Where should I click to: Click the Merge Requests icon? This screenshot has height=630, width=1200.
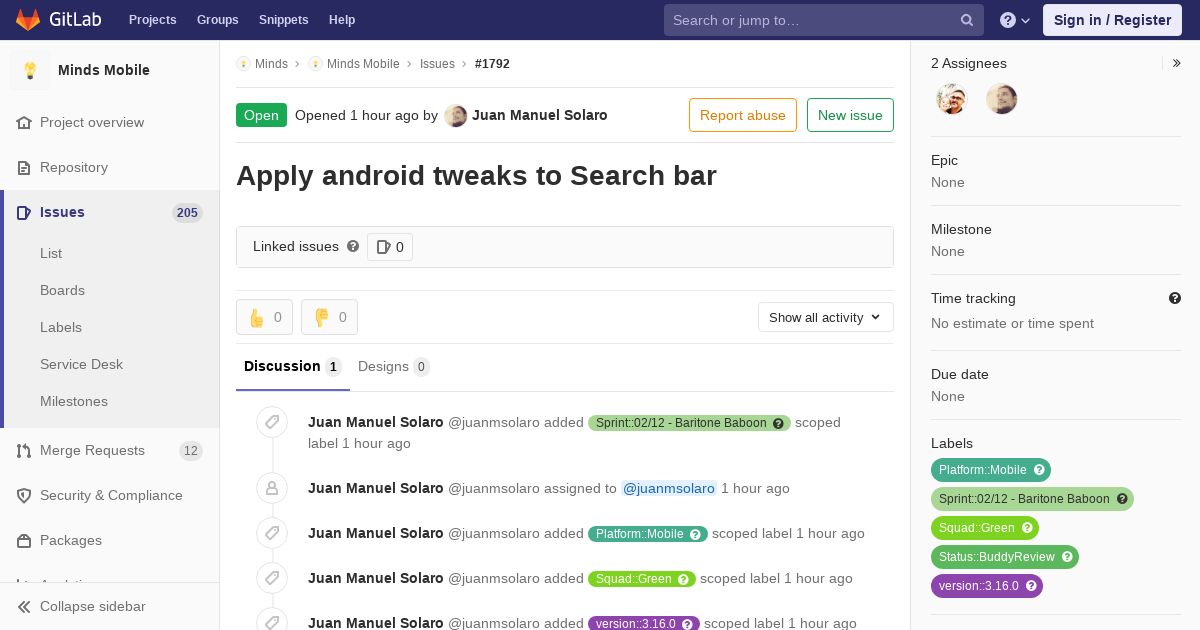pyautogui.click(x=24, y=450)
